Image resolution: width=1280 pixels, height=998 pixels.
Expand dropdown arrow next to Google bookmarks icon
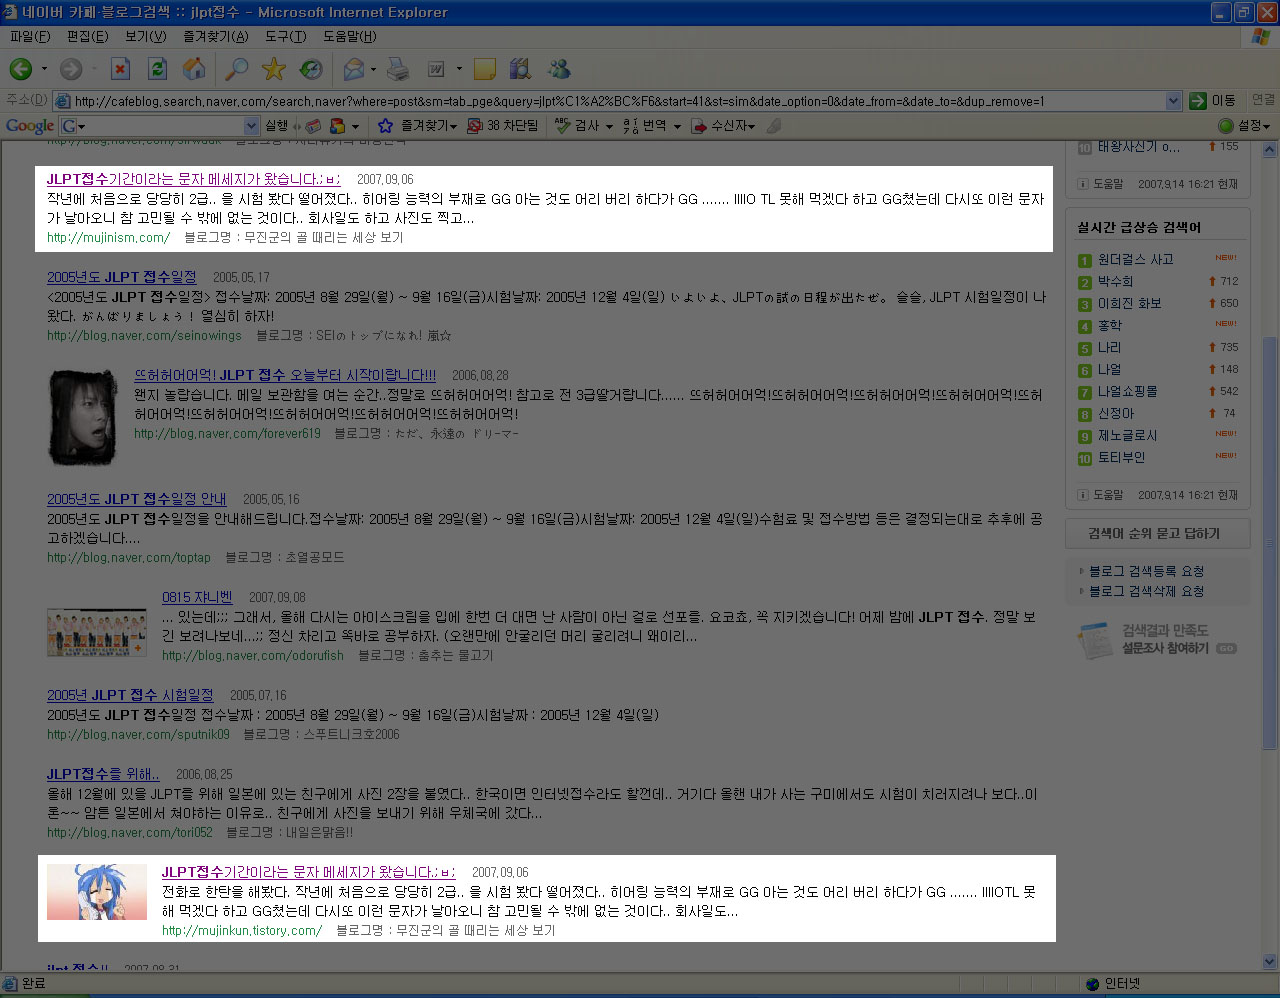(x=355, y=126)
